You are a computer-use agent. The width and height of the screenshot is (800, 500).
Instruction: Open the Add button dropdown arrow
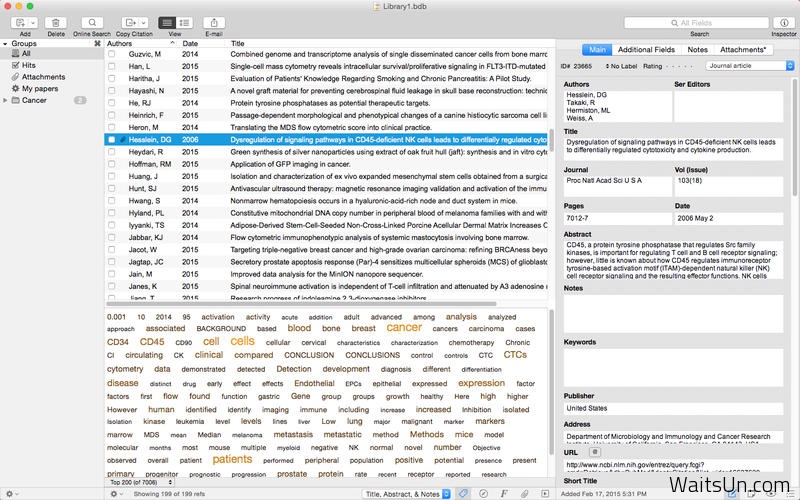(33, 22)
